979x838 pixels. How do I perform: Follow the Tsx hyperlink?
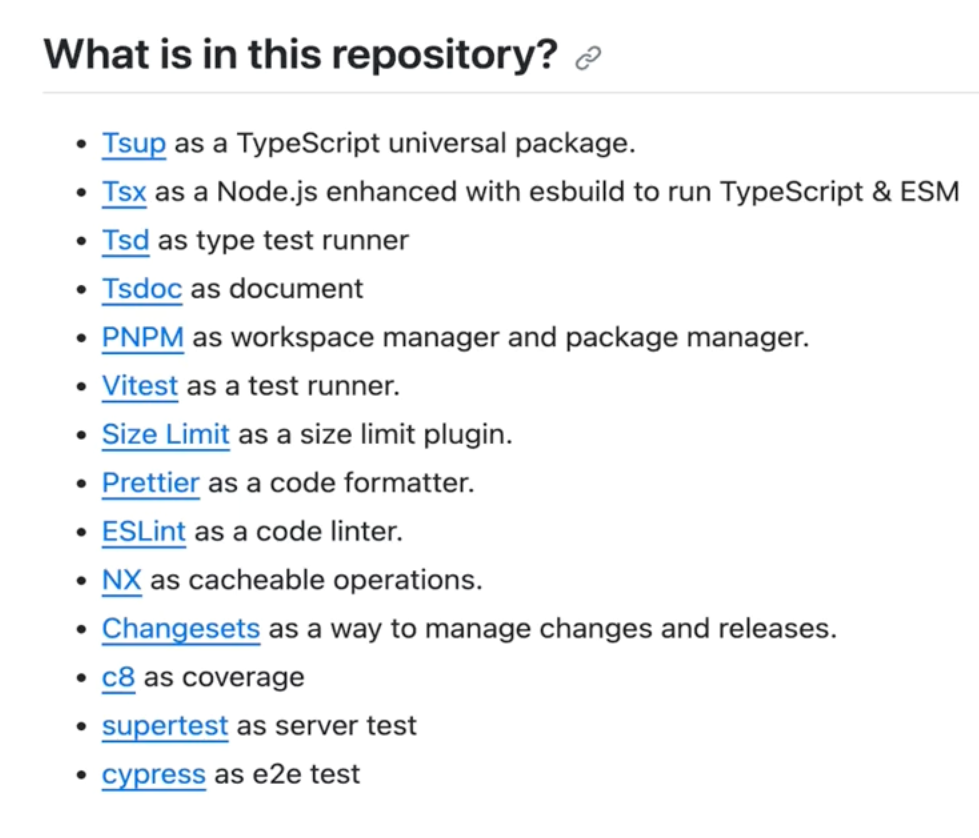pos(124,191)
